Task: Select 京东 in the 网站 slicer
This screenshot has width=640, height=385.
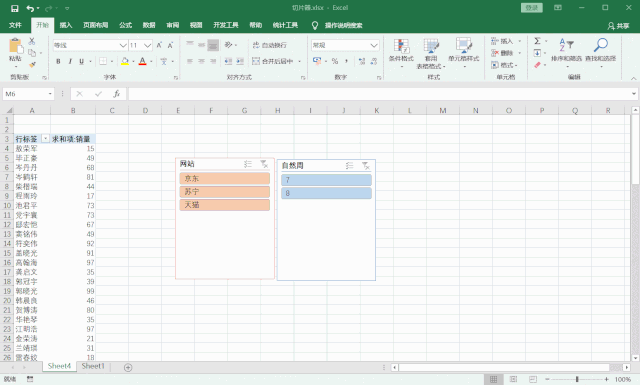Action: point(224,178)
